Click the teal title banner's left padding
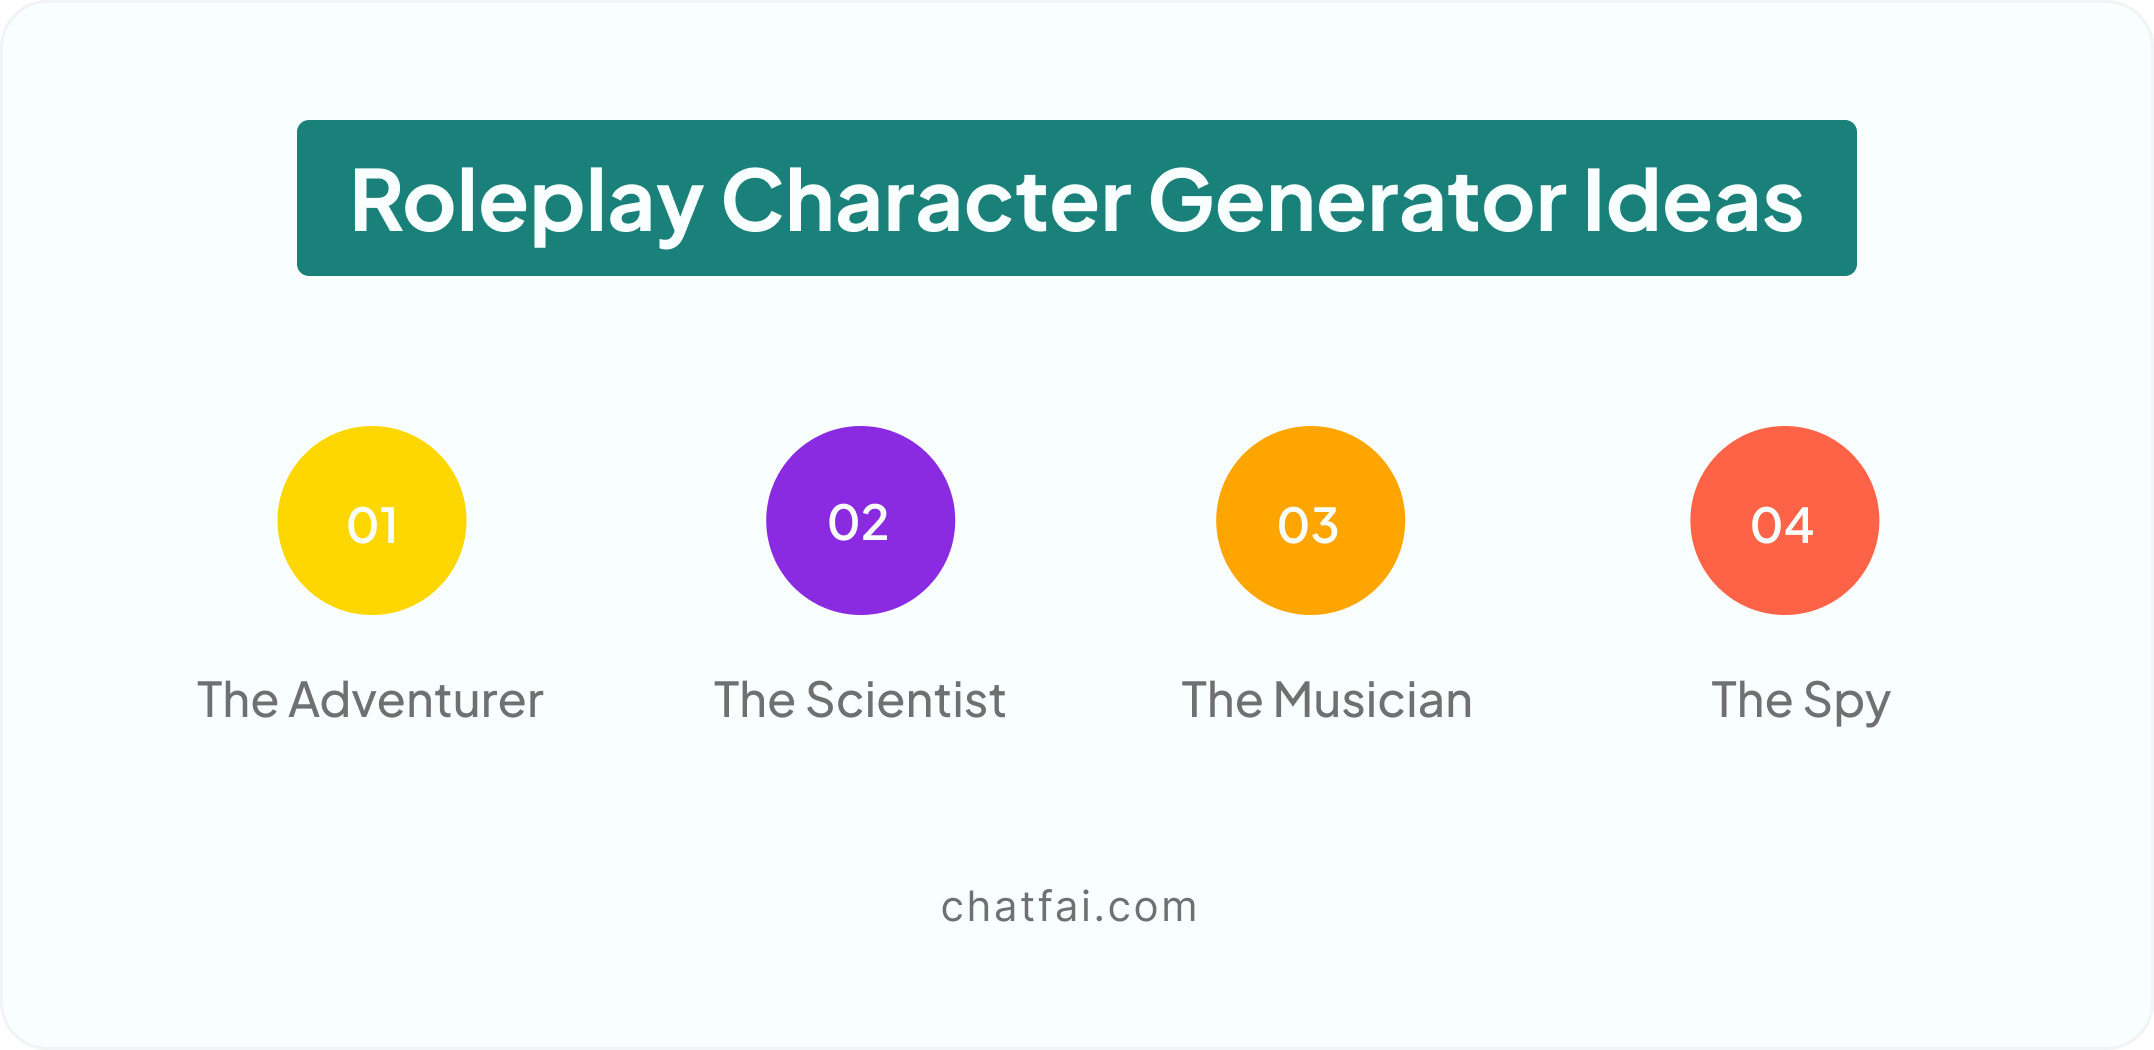Viewport: 2154px width, 1050px height. 323,198
